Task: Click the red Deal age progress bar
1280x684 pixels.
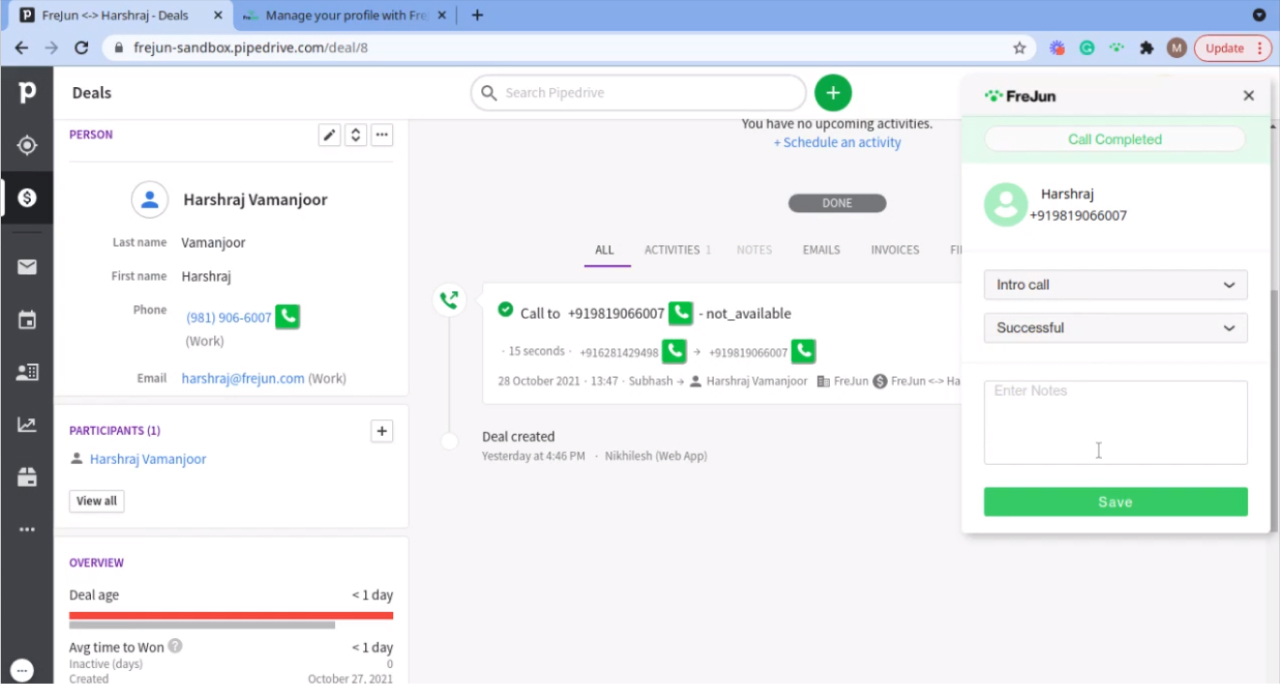Action: [x=231, y=615]
